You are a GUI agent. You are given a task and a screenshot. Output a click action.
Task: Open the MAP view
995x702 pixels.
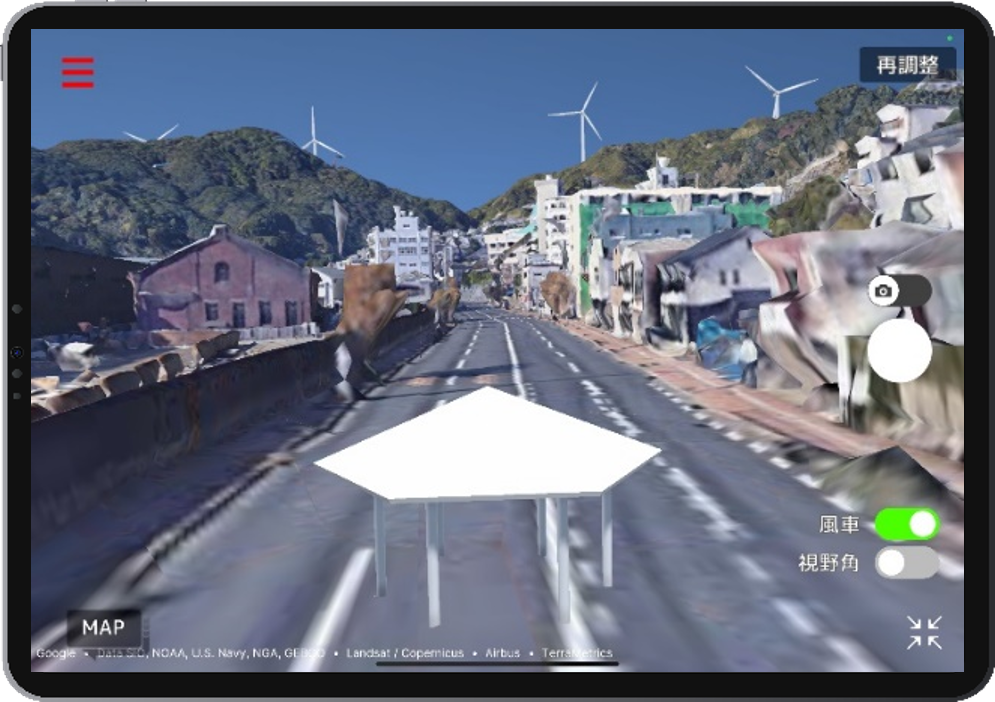click(x=104, y=628)
